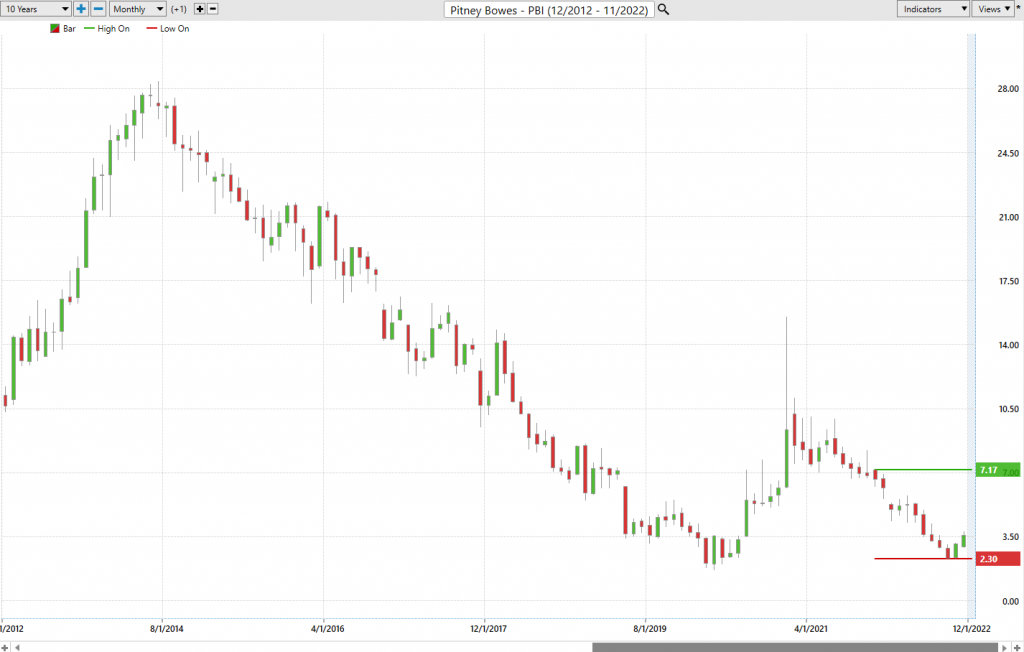The height and width of the screenshot is (652, 1024).
Task: Click the 3.50 price axis label
Action: click(1010, 537)
